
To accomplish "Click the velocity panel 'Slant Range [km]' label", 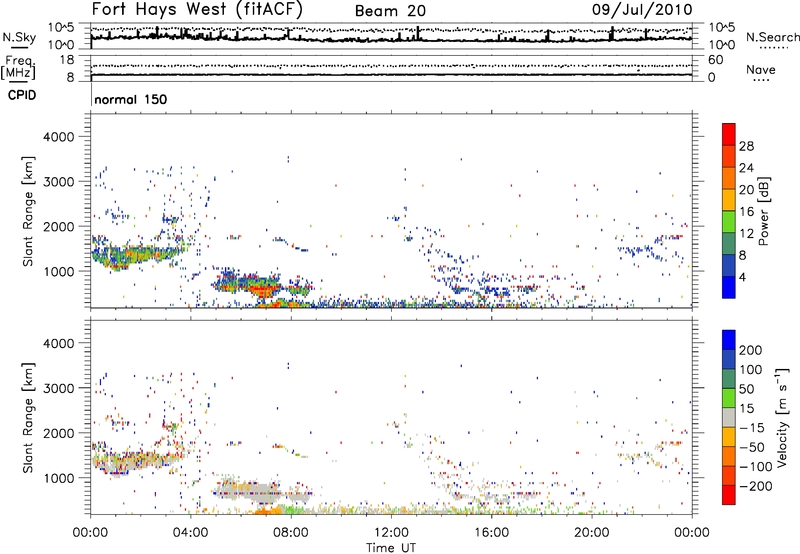I will [28, 418].
